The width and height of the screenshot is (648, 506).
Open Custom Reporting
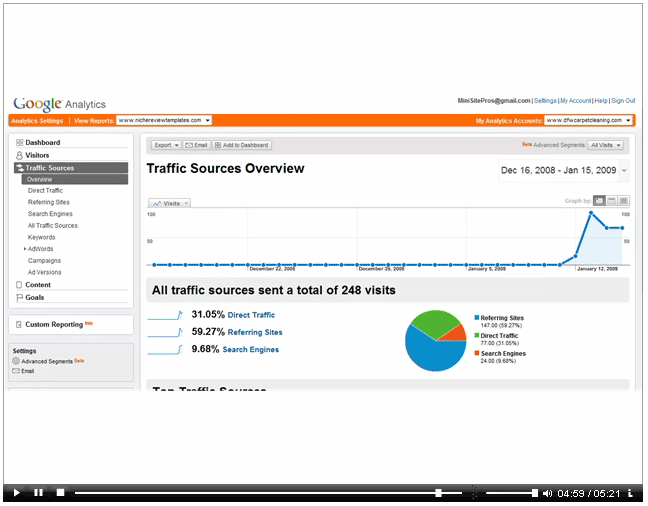click(54, 325)
